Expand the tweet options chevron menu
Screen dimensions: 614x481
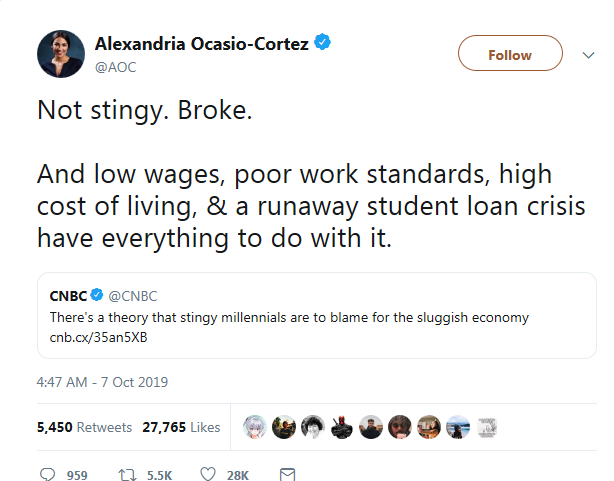click(x=587, y=55)
